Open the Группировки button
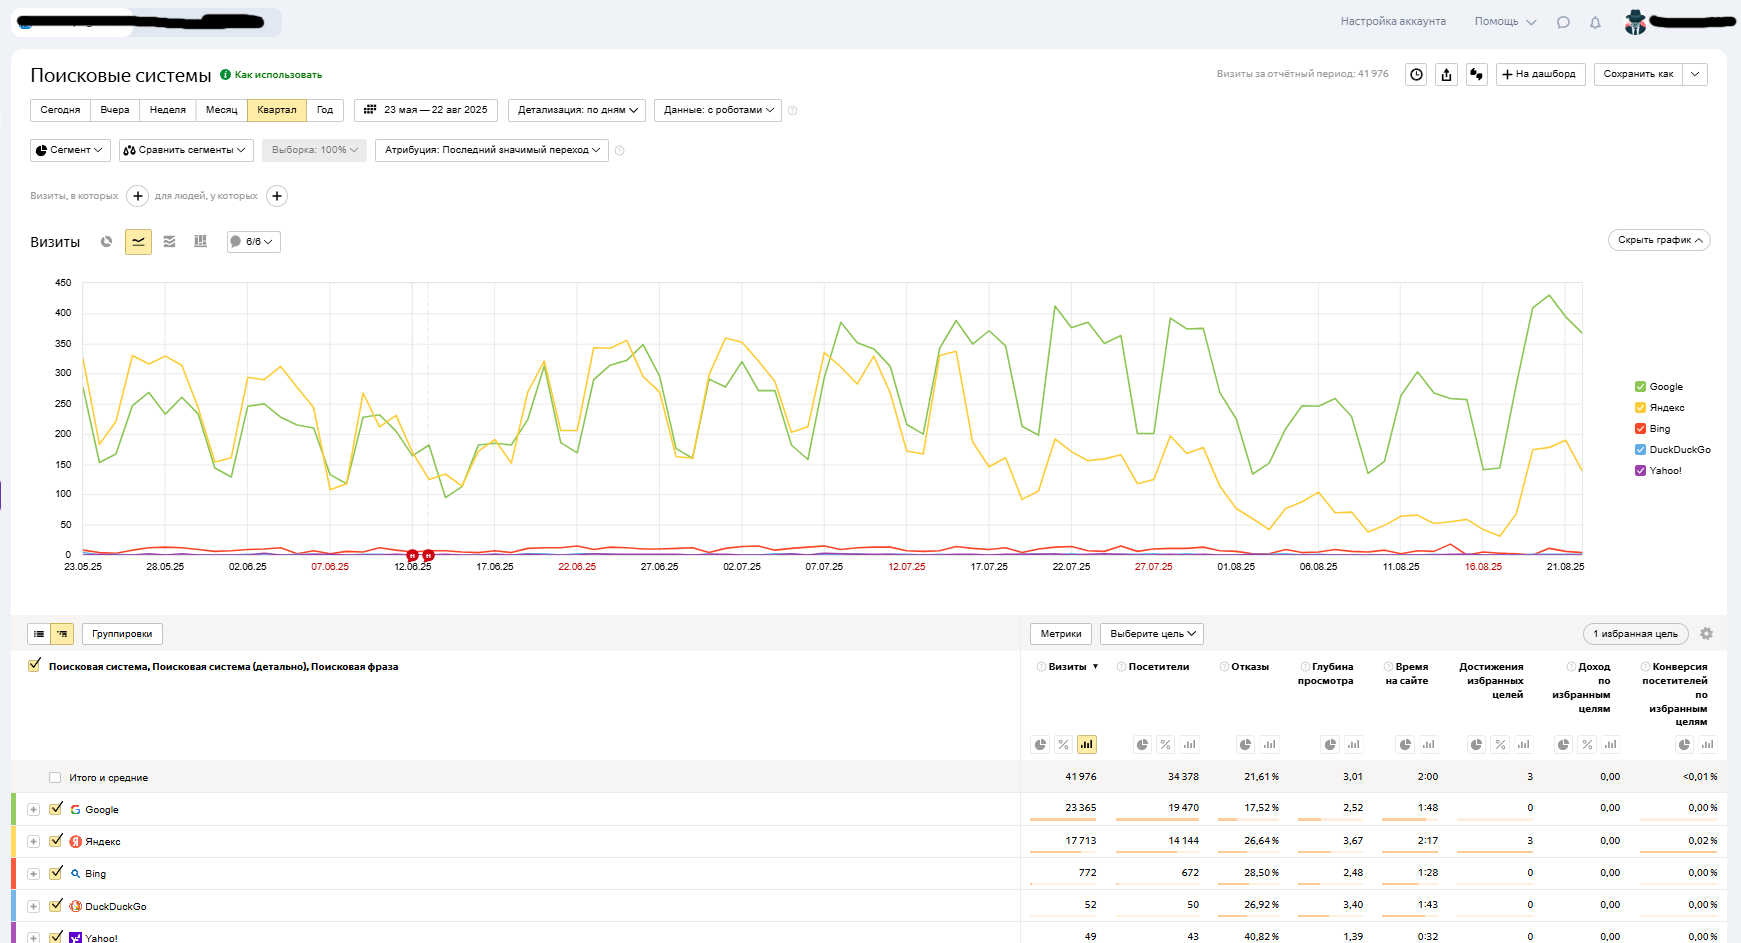This screenshot has height=943, width=1741. click(x=122, y=634)
